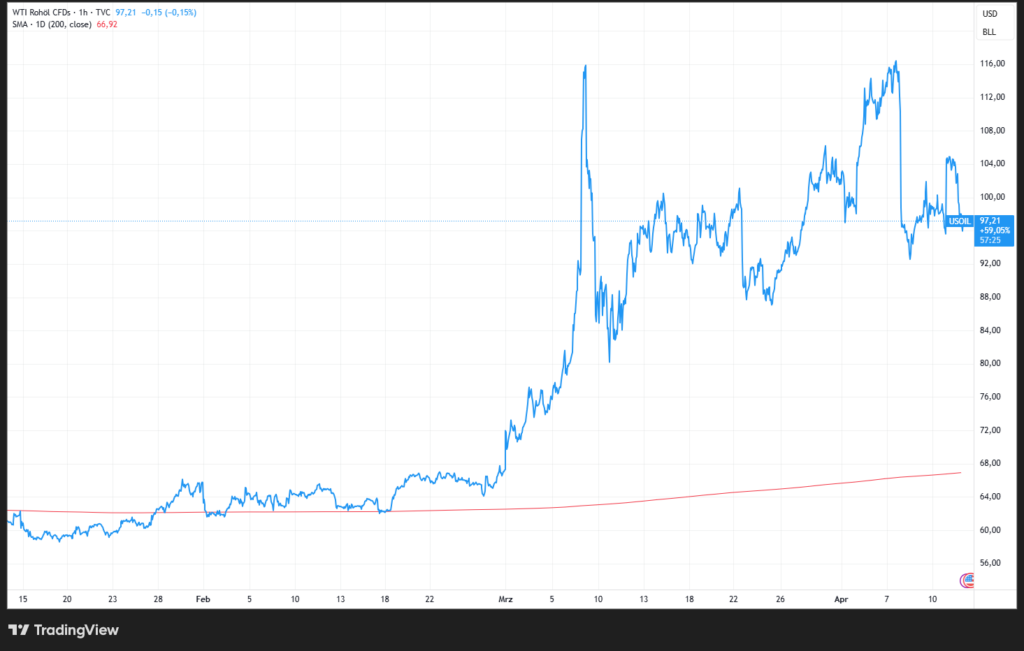Screen dimensions: 1024x651
Task: Click the red SMA value 66,92
Action: click(108, 24)
